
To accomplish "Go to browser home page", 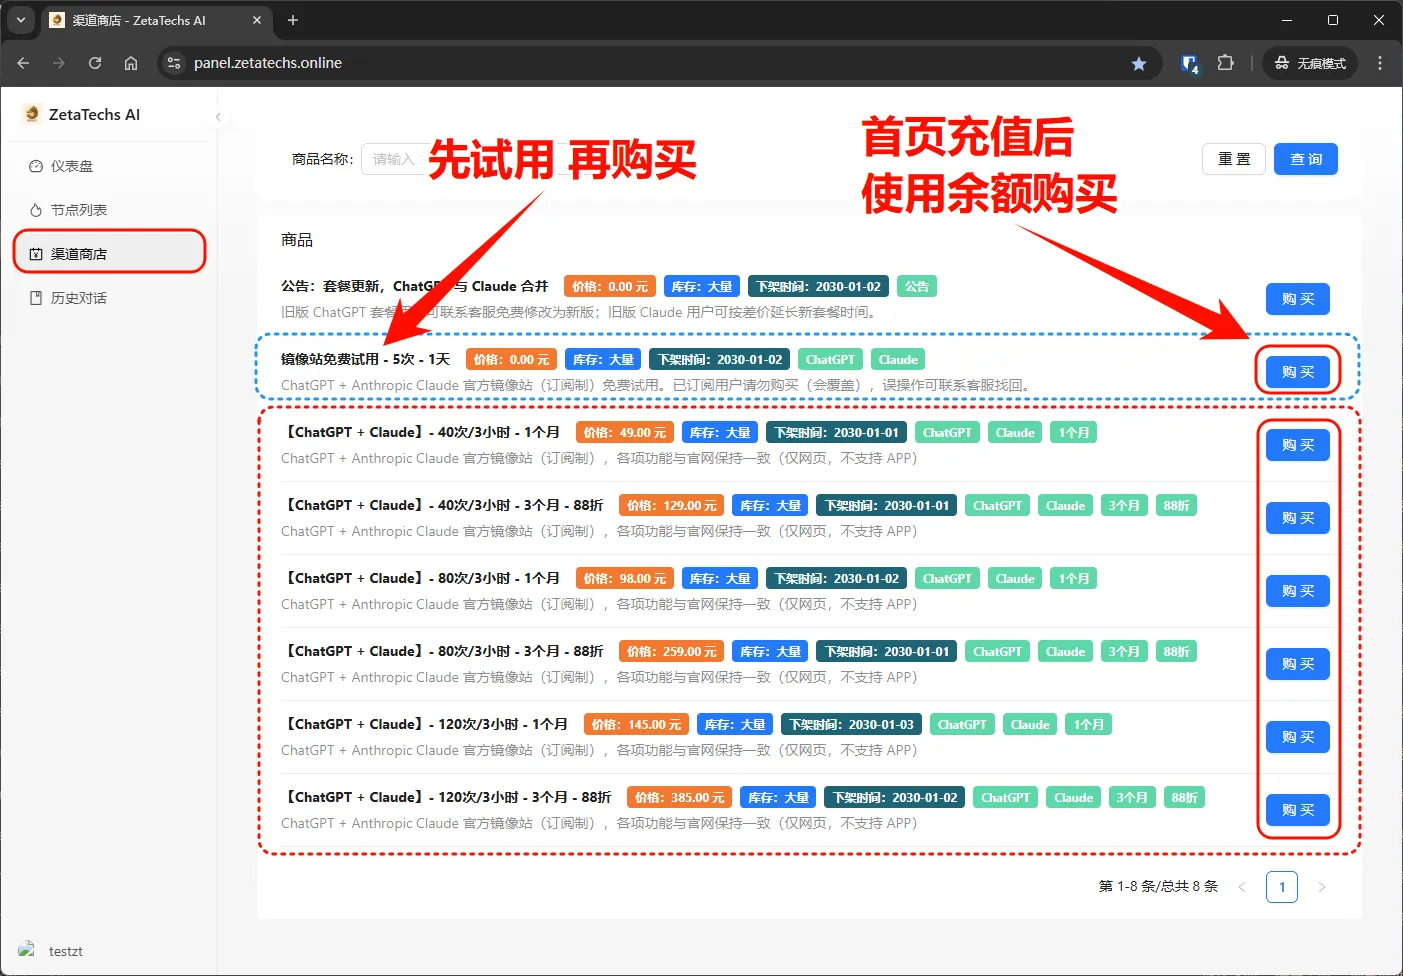I will point(131,63).
